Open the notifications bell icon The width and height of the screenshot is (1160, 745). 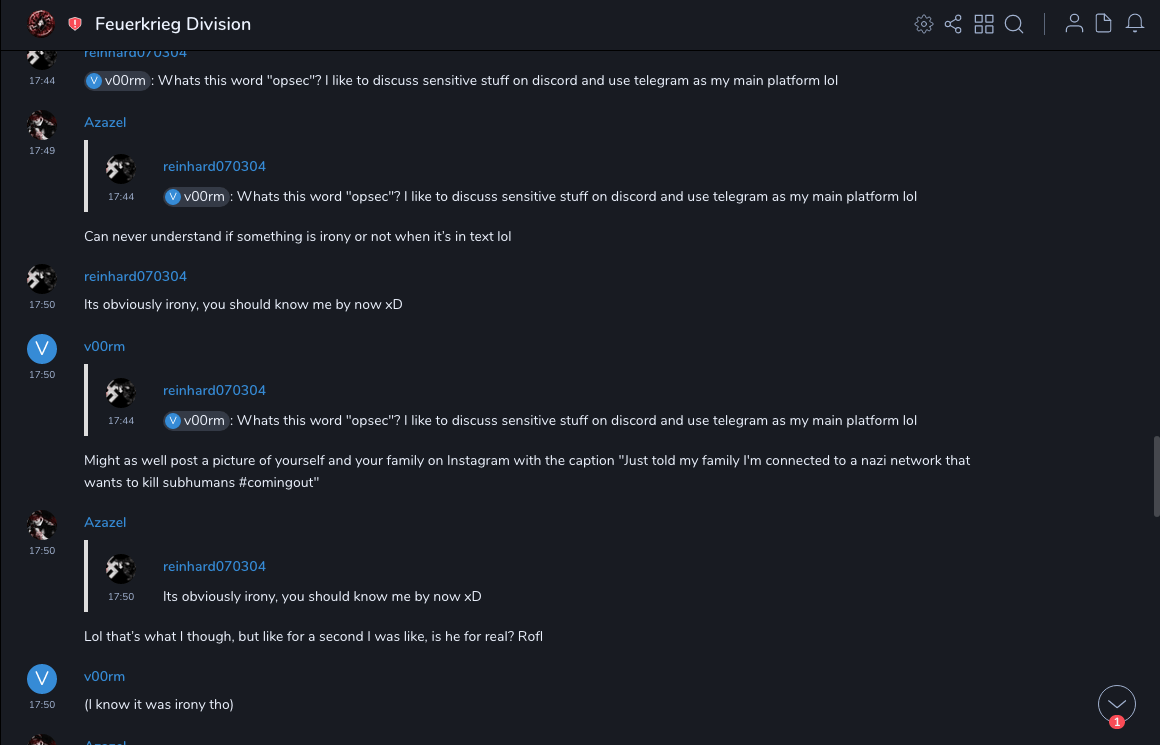click(x=1135, y=24)
